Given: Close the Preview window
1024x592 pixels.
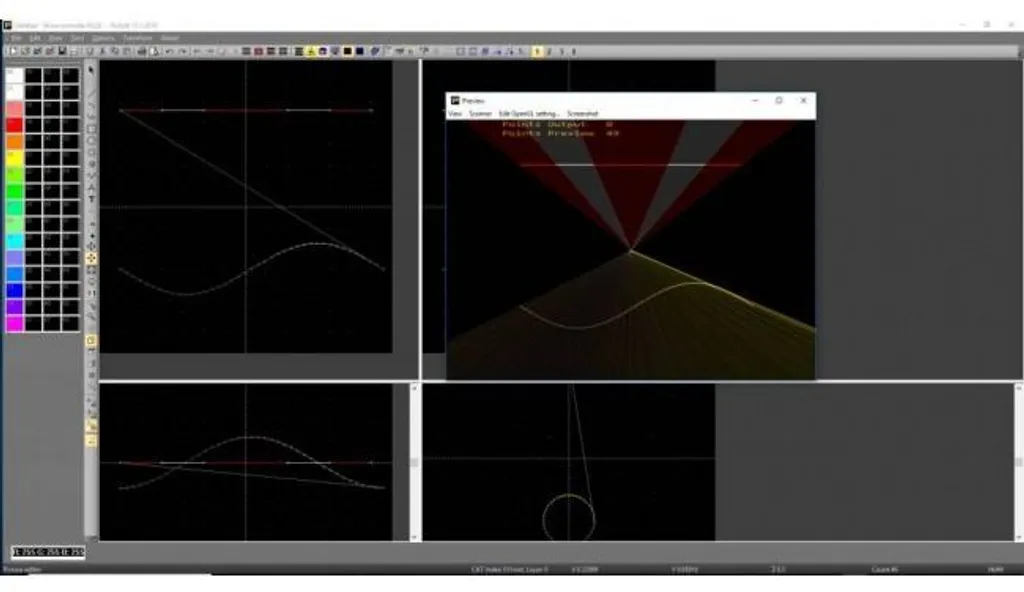Looking at the screenshot, I should click(x=803, y=101).
